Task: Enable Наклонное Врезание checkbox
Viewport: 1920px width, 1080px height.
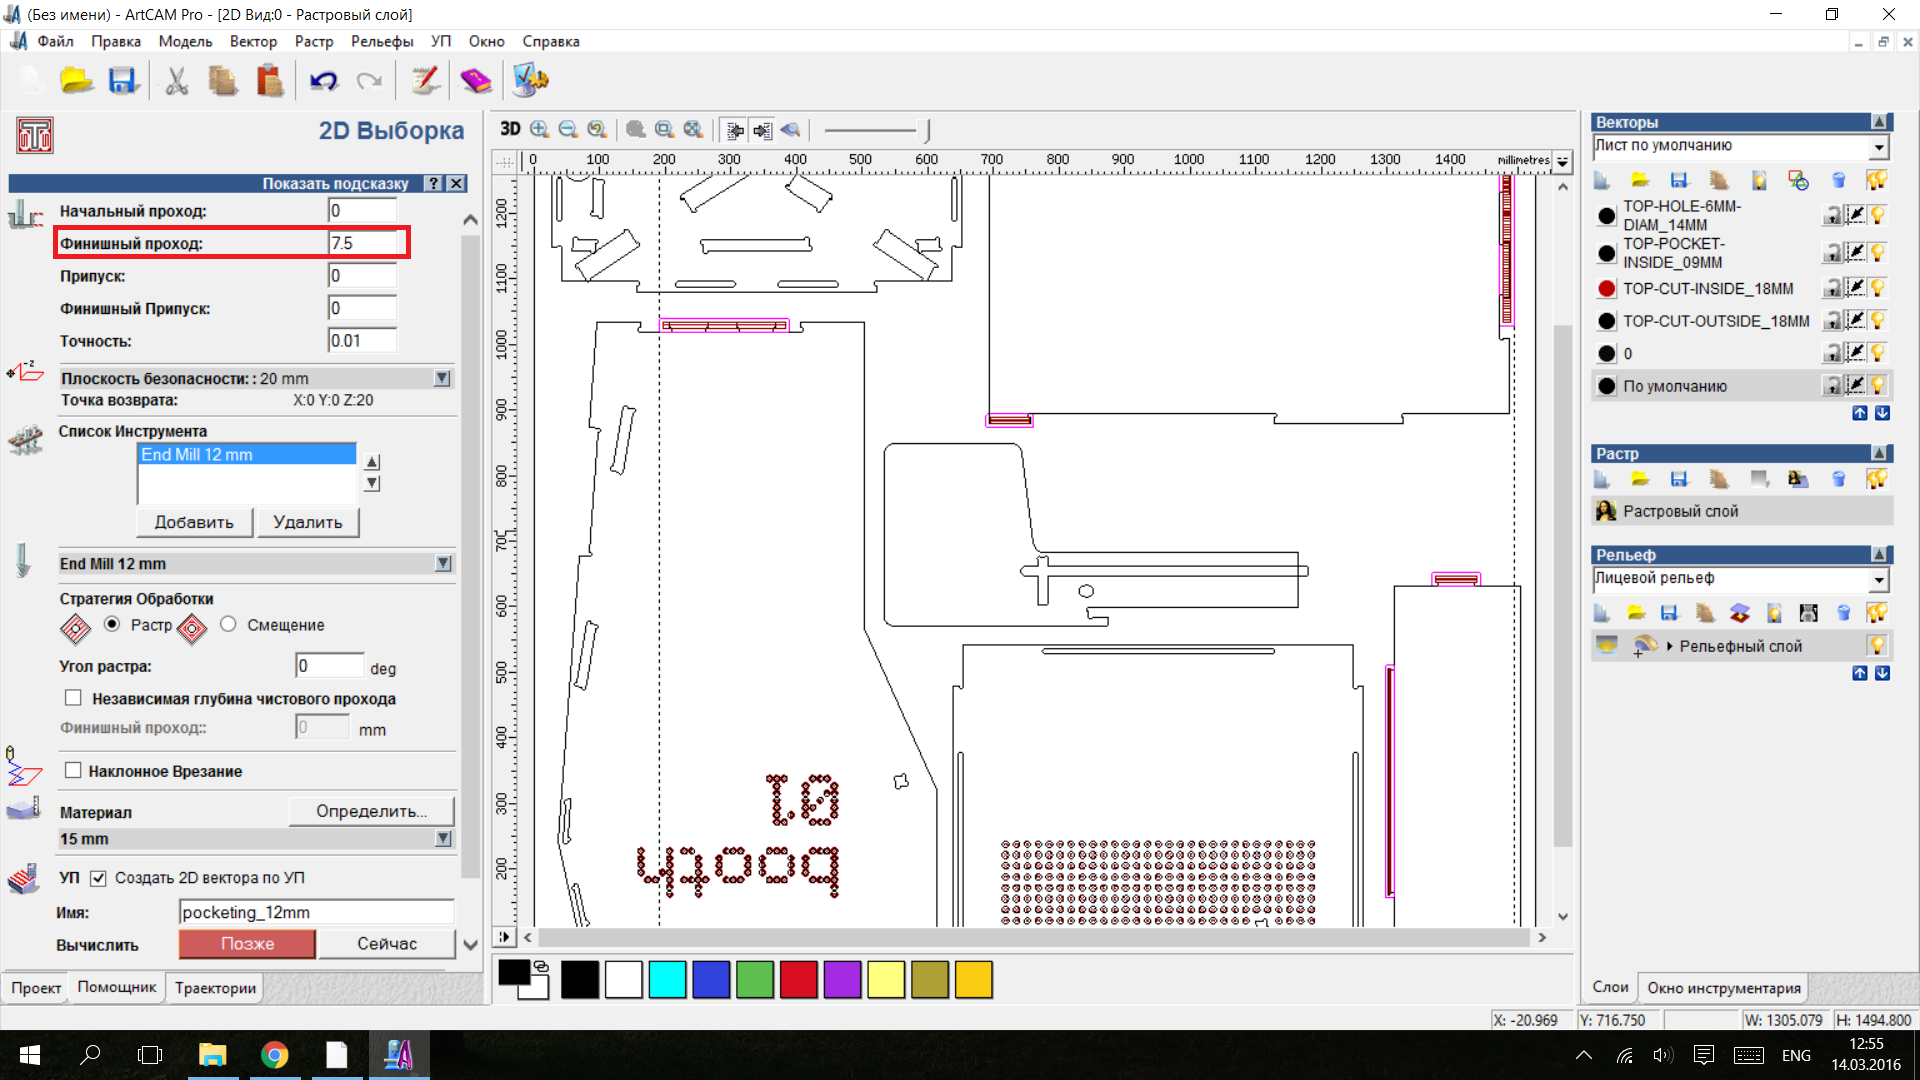Action: point(73,771)
